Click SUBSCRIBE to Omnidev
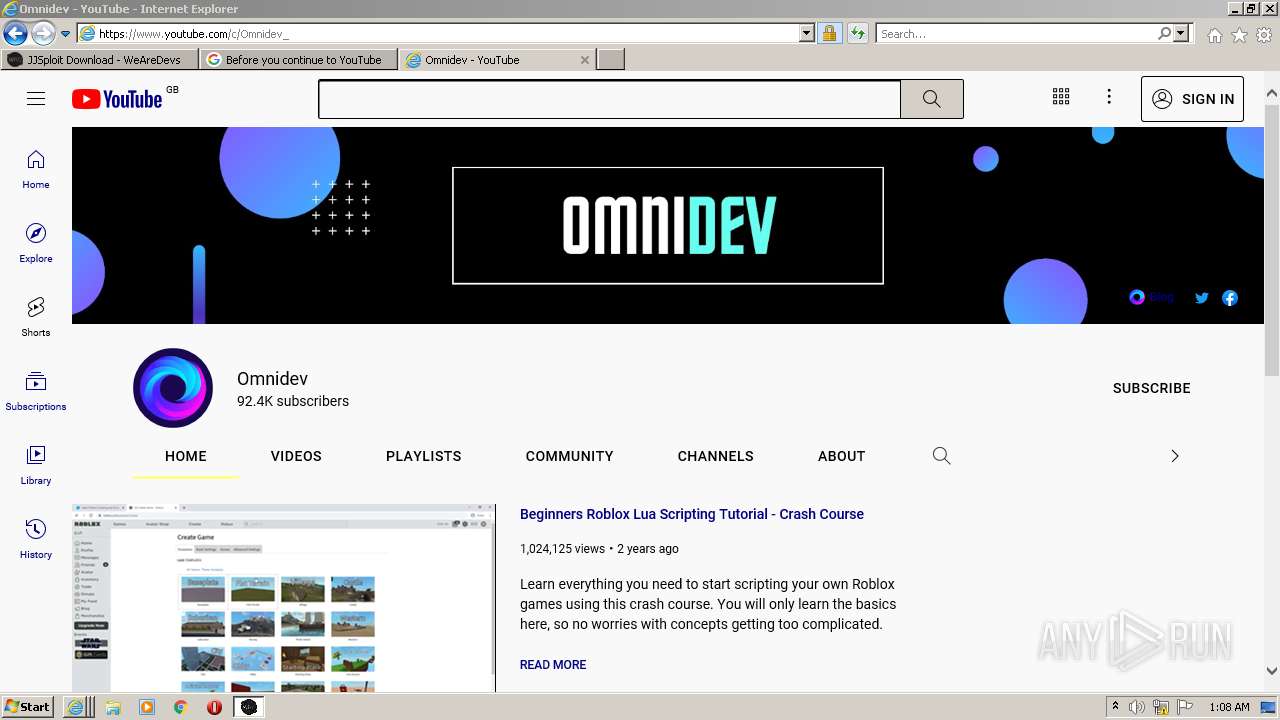This screenshot has height=720, width=1280. tap(1152, 388)
